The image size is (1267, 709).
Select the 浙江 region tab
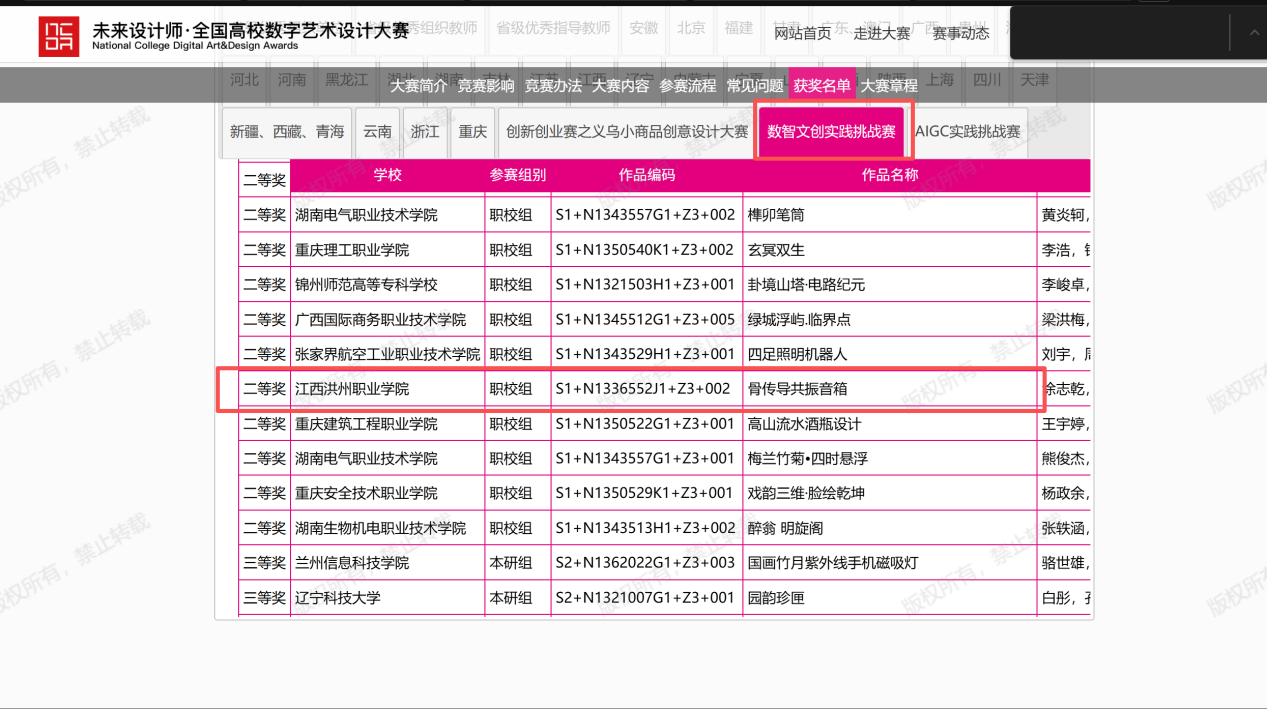point(425,132)
